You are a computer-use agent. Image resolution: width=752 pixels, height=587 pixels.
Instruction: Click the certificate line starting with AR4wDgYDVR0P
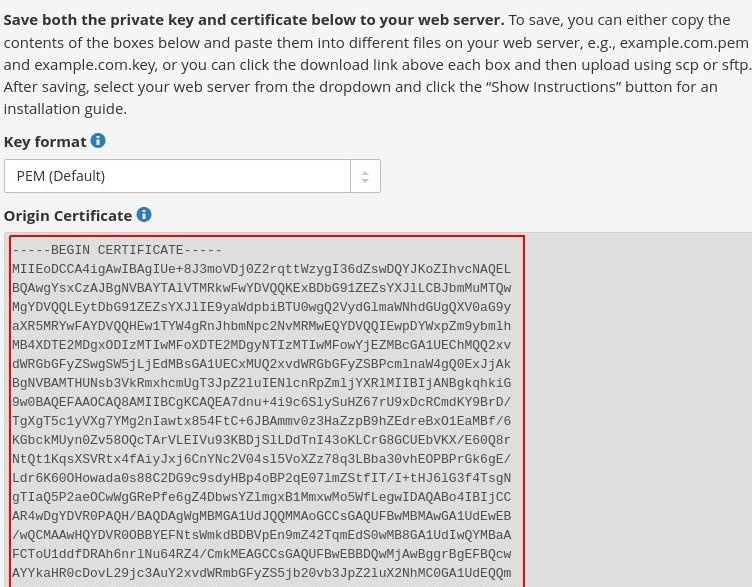[x=262, y=516]
